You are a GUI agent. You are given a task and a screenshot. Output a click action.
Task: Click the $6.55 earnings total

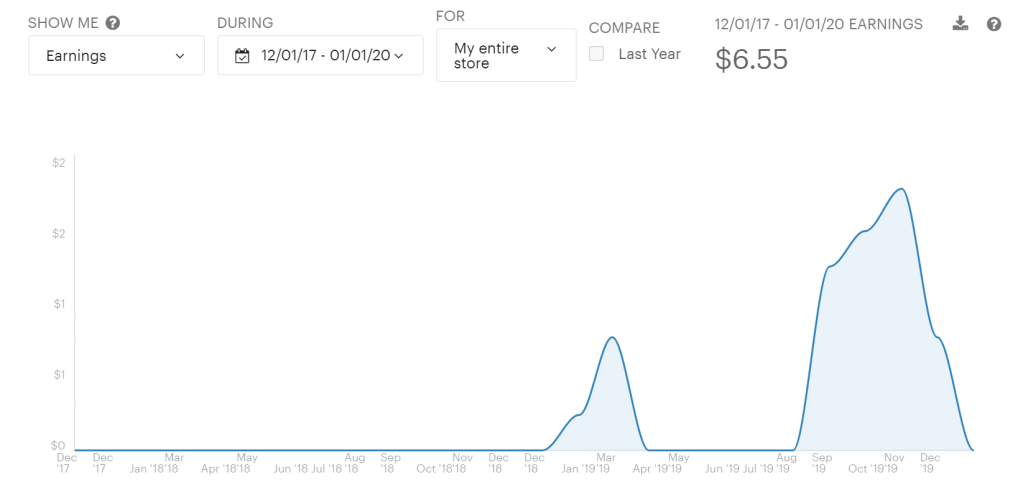[751, 60]
